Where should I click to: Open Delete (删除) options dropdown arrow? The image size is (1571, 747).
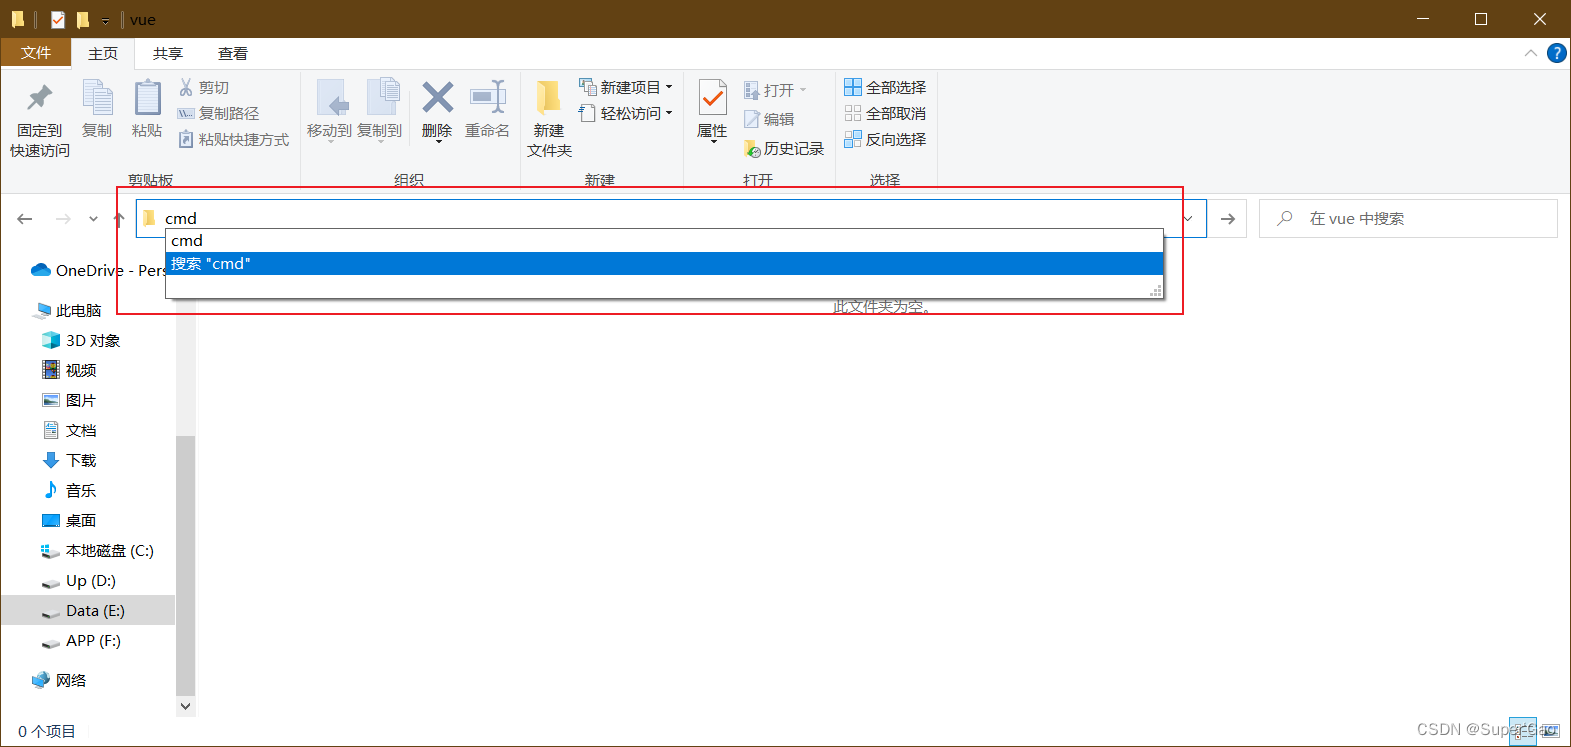(x=438, y=143)
